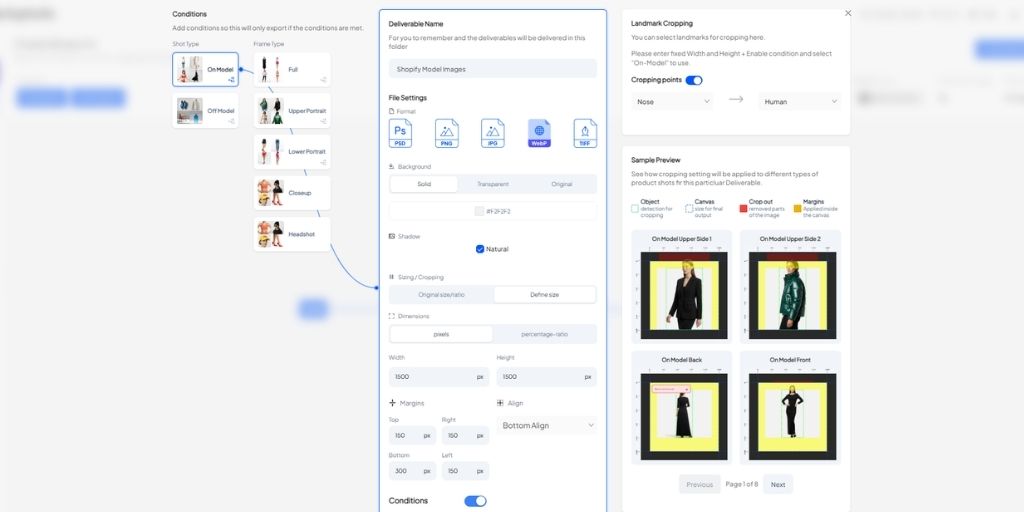Viewport: 1024px width, 512px height.
Task: Select the Define size option
Action: tap(545, 295)
